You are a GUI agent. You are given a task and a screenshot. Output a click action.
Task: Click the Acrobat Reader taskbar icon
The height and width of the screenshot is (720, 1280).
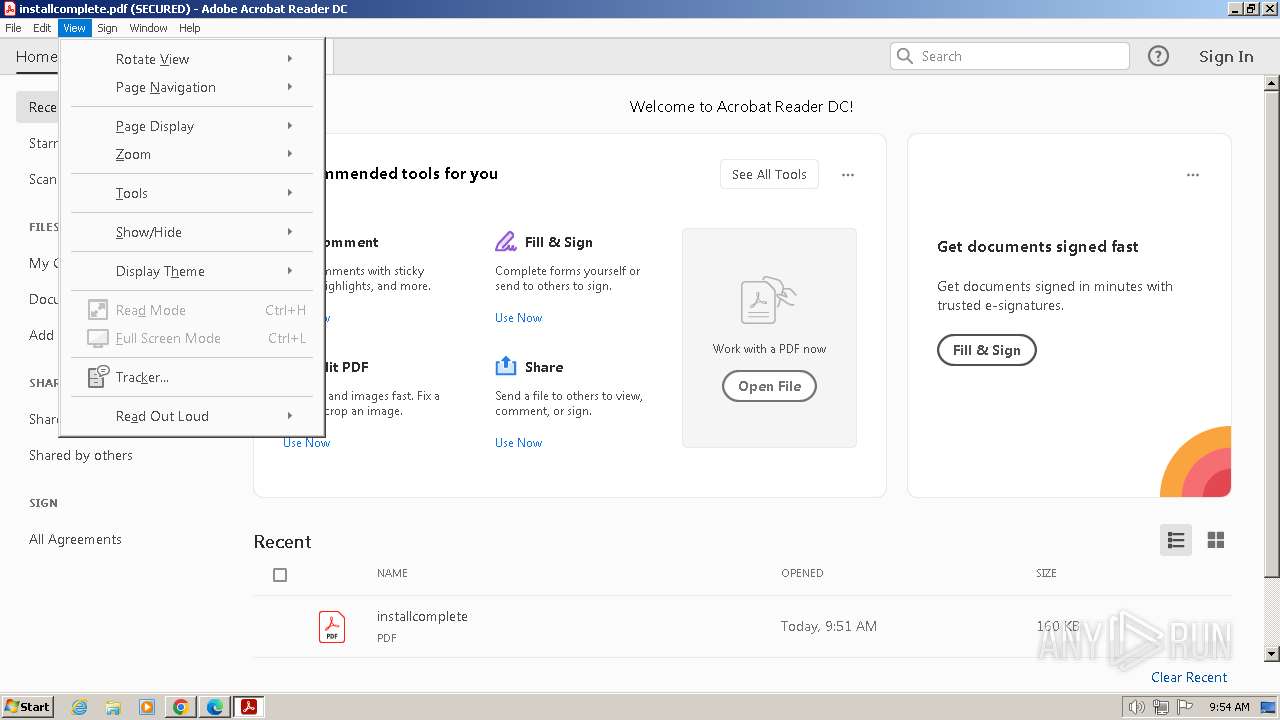coord(249,707)
